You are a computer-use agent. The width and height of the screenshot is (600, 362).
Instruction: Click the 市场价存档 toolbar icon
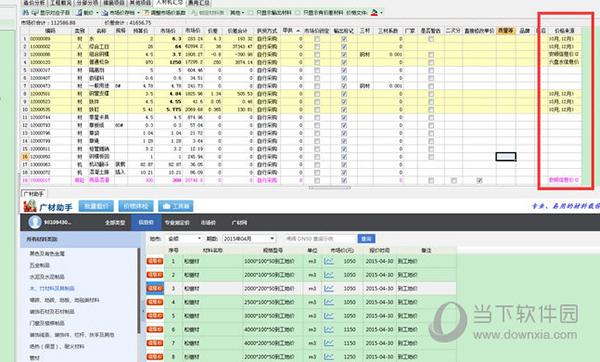(105, 13)
